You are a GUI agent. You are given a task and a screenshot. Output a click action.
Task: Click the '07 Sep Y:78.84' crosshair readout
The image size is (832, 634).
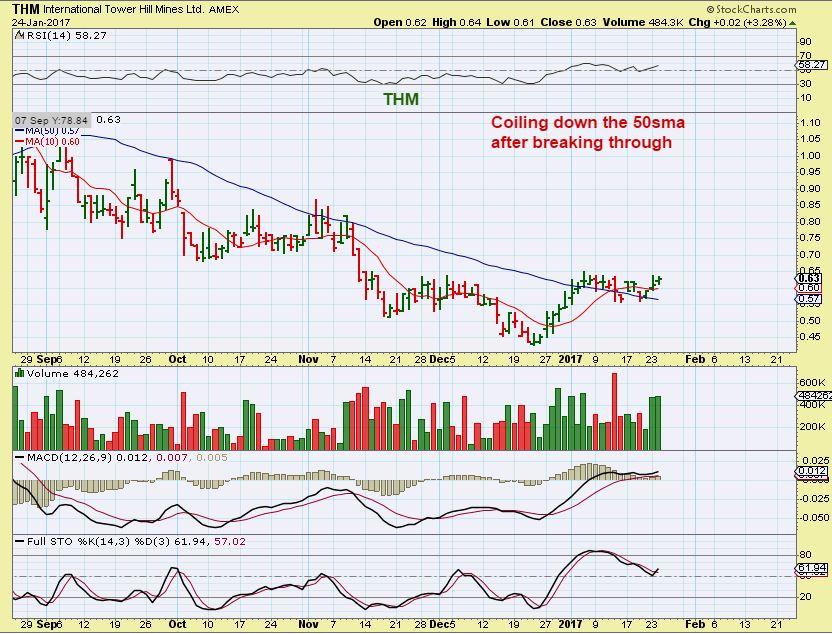click(x=51, y=120)
